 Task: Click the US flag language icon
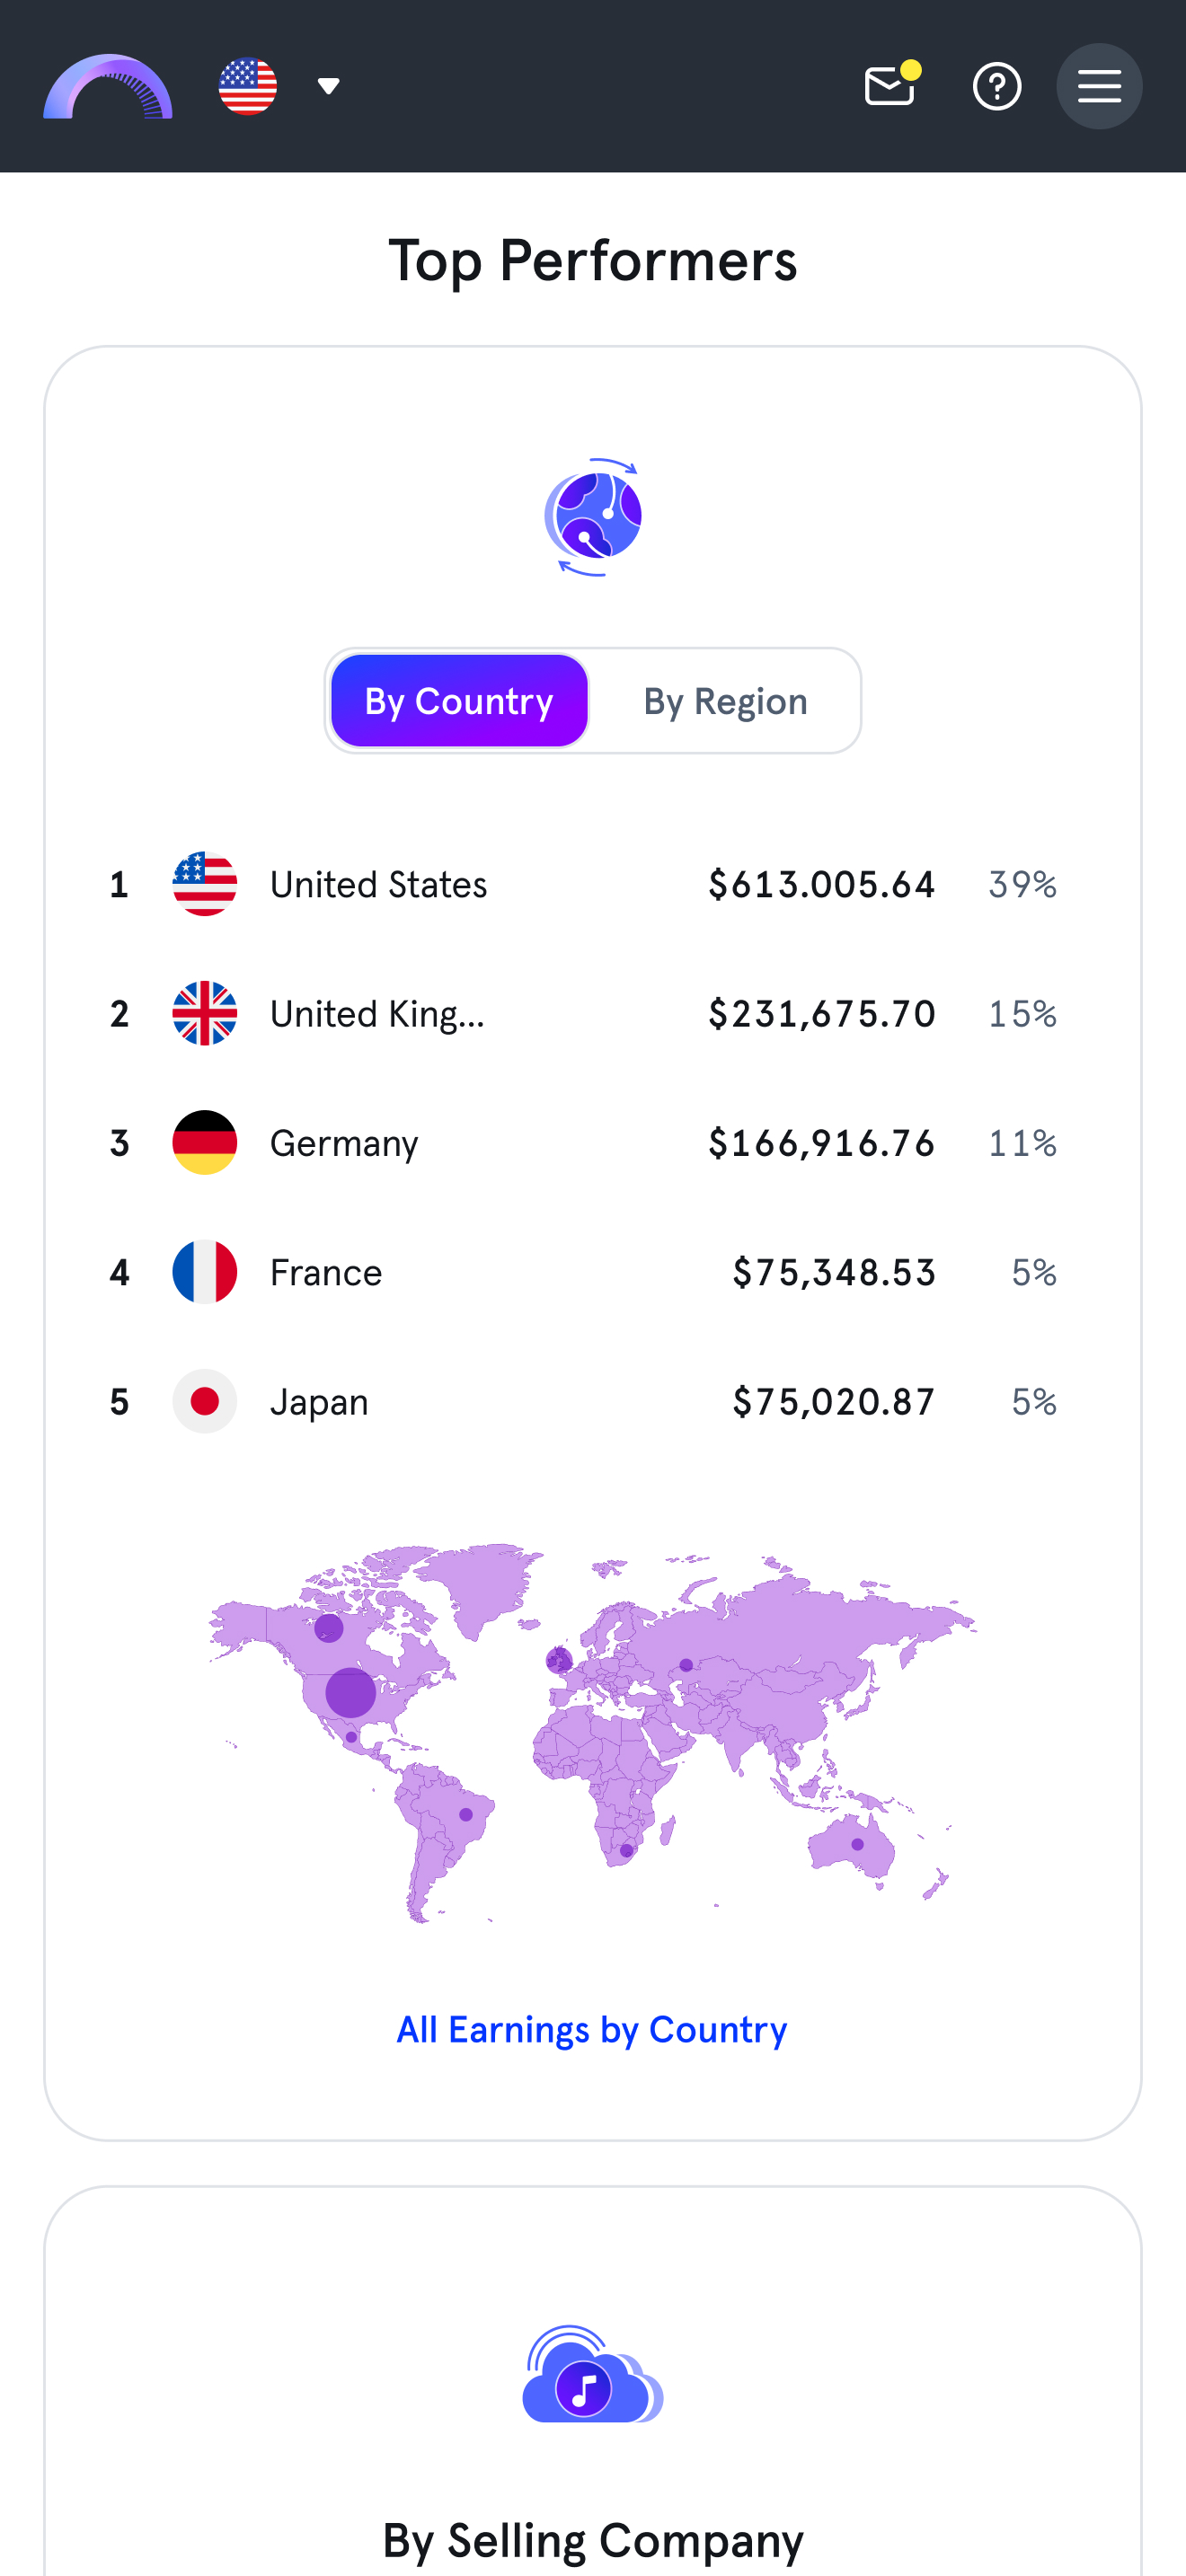click(248, 86)
